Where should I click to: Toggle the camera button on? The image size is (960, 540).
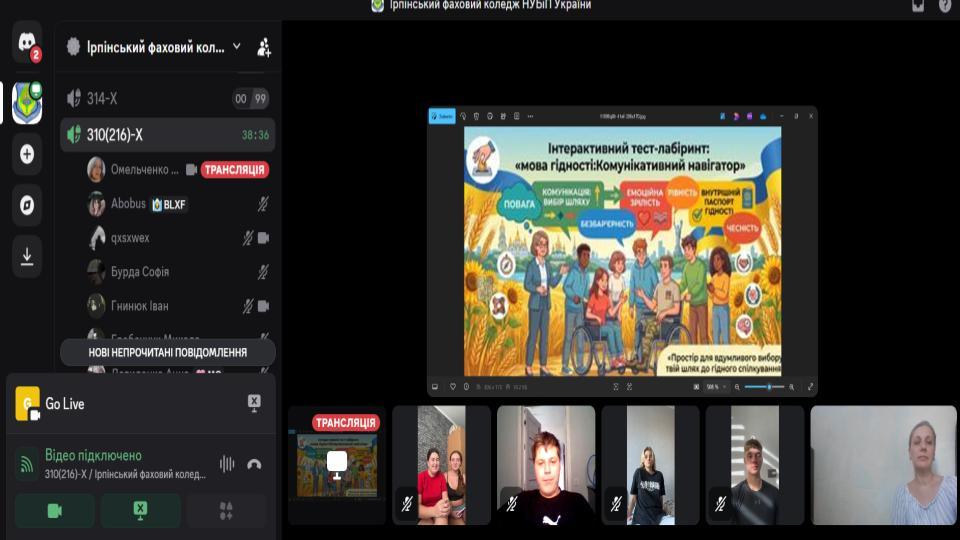pos(54,511)
